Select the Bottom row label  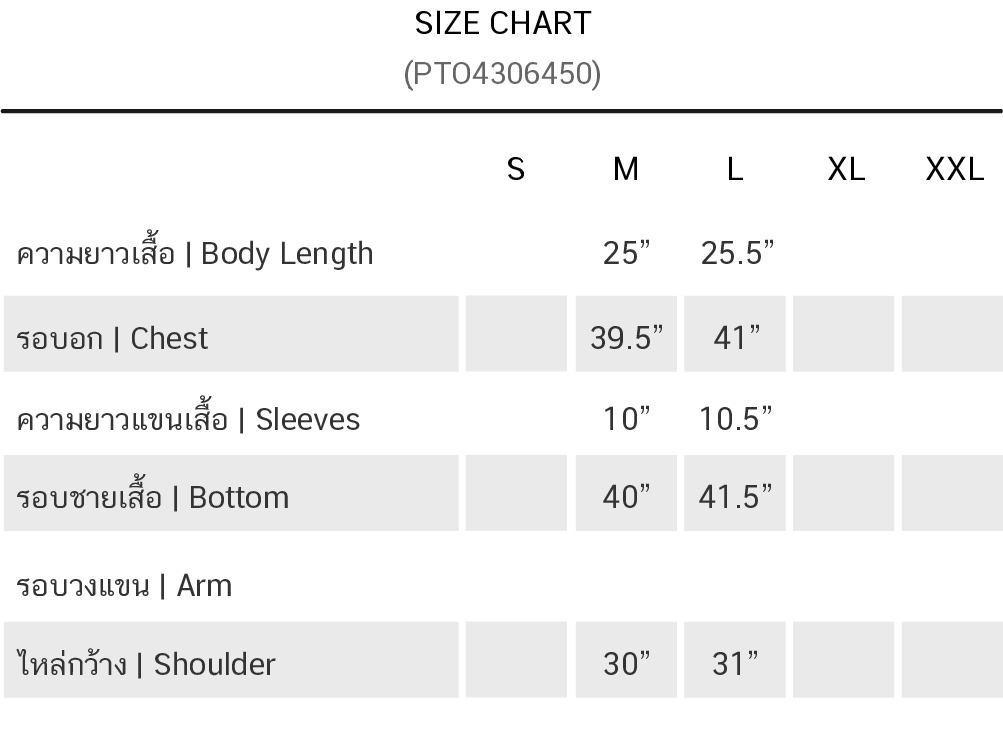152,497
